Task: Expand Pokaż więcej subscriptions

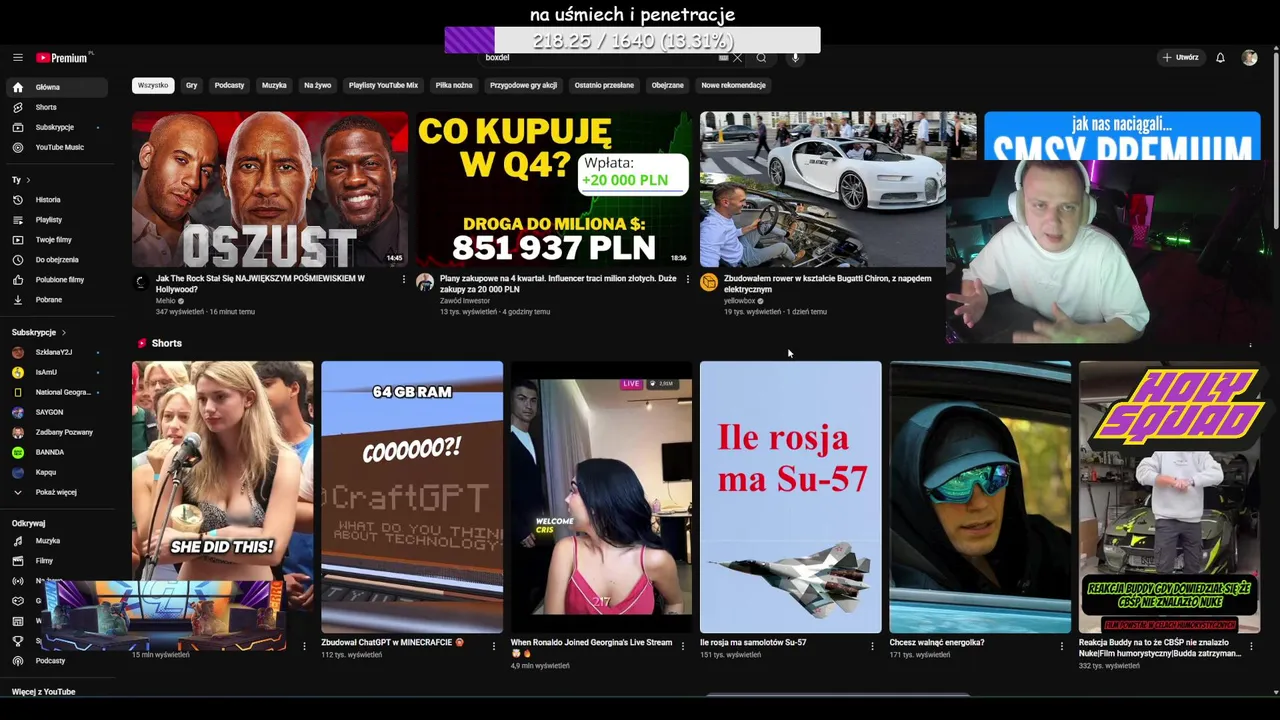Action: 55,492
